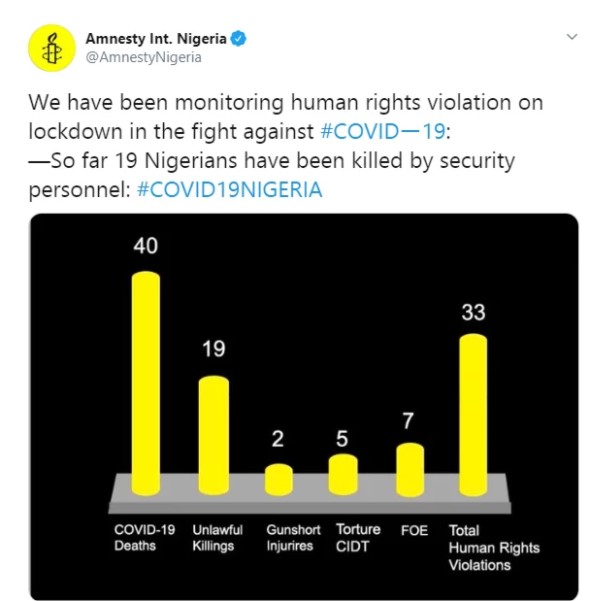Follow the #COVID19NIGERIA hashtag
The image size is (590, 601).
(229, 190)
